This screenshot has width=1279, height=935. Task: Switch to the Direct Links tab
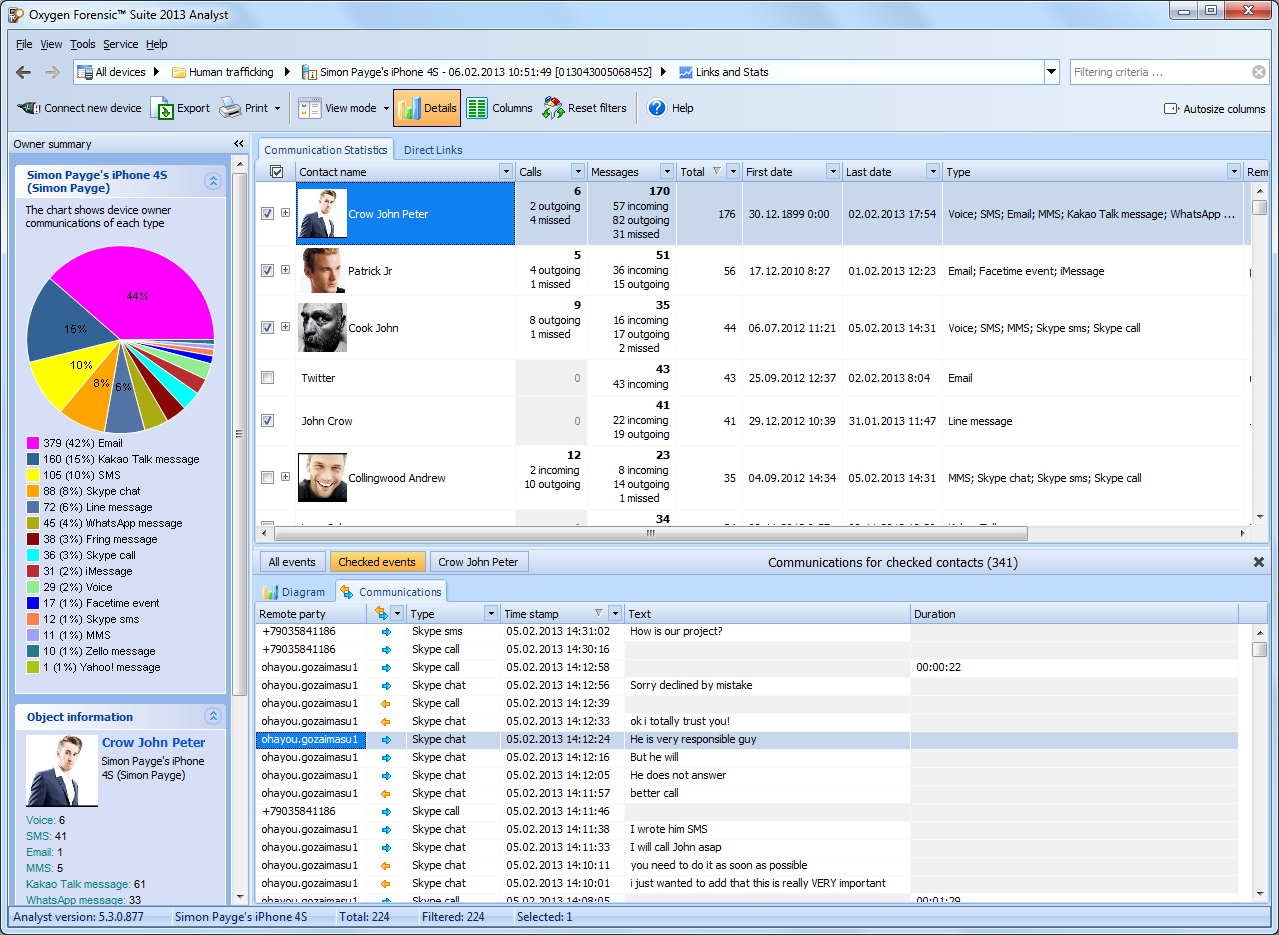pos(433,150)
